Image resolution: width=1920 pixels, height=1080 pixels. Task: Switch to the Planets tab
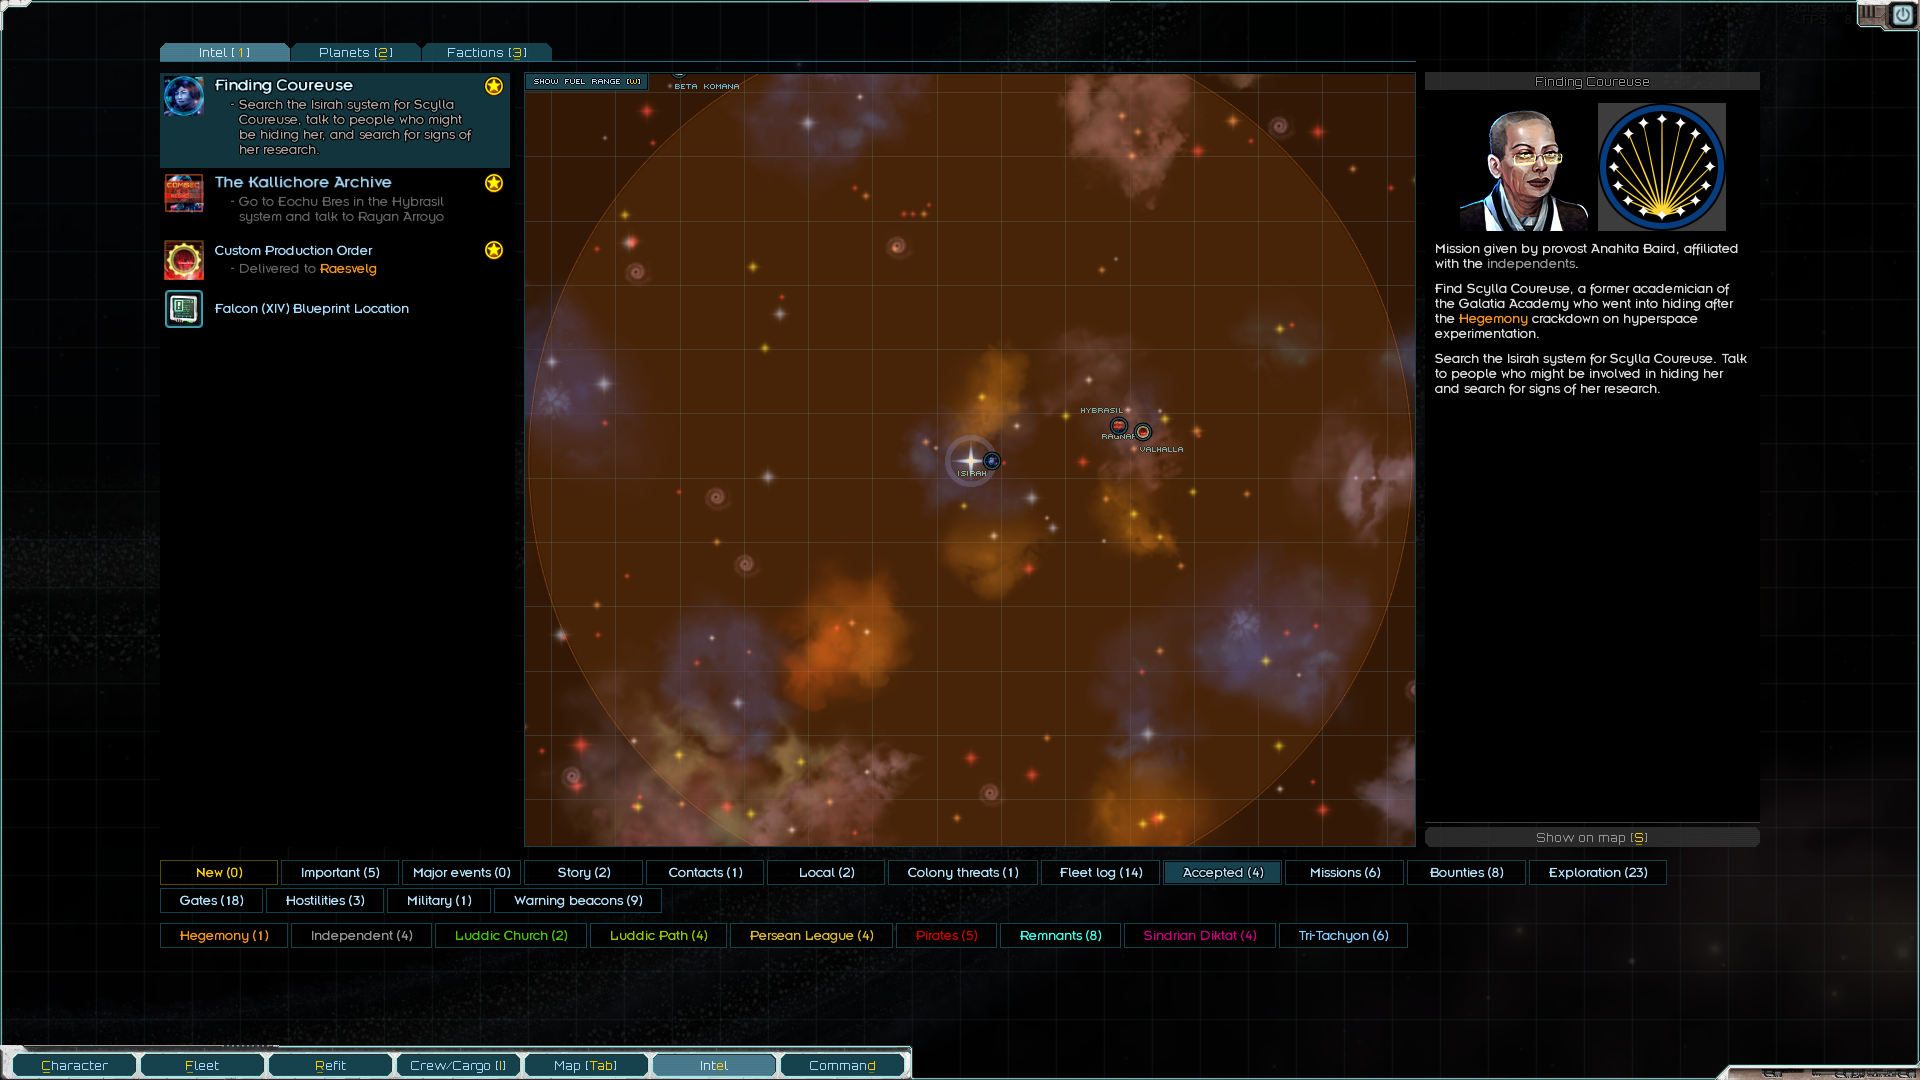point(355,53)
